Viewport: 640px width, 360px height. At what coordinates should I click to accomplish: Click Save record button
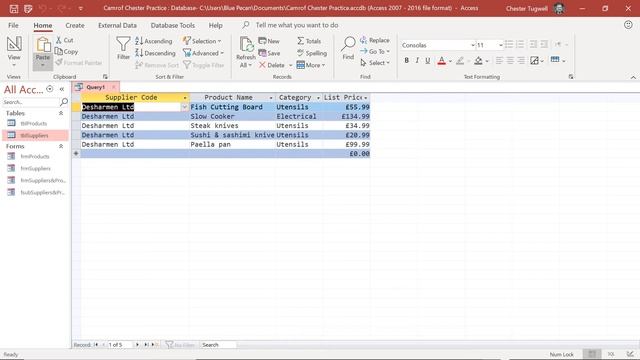point(269,53)
